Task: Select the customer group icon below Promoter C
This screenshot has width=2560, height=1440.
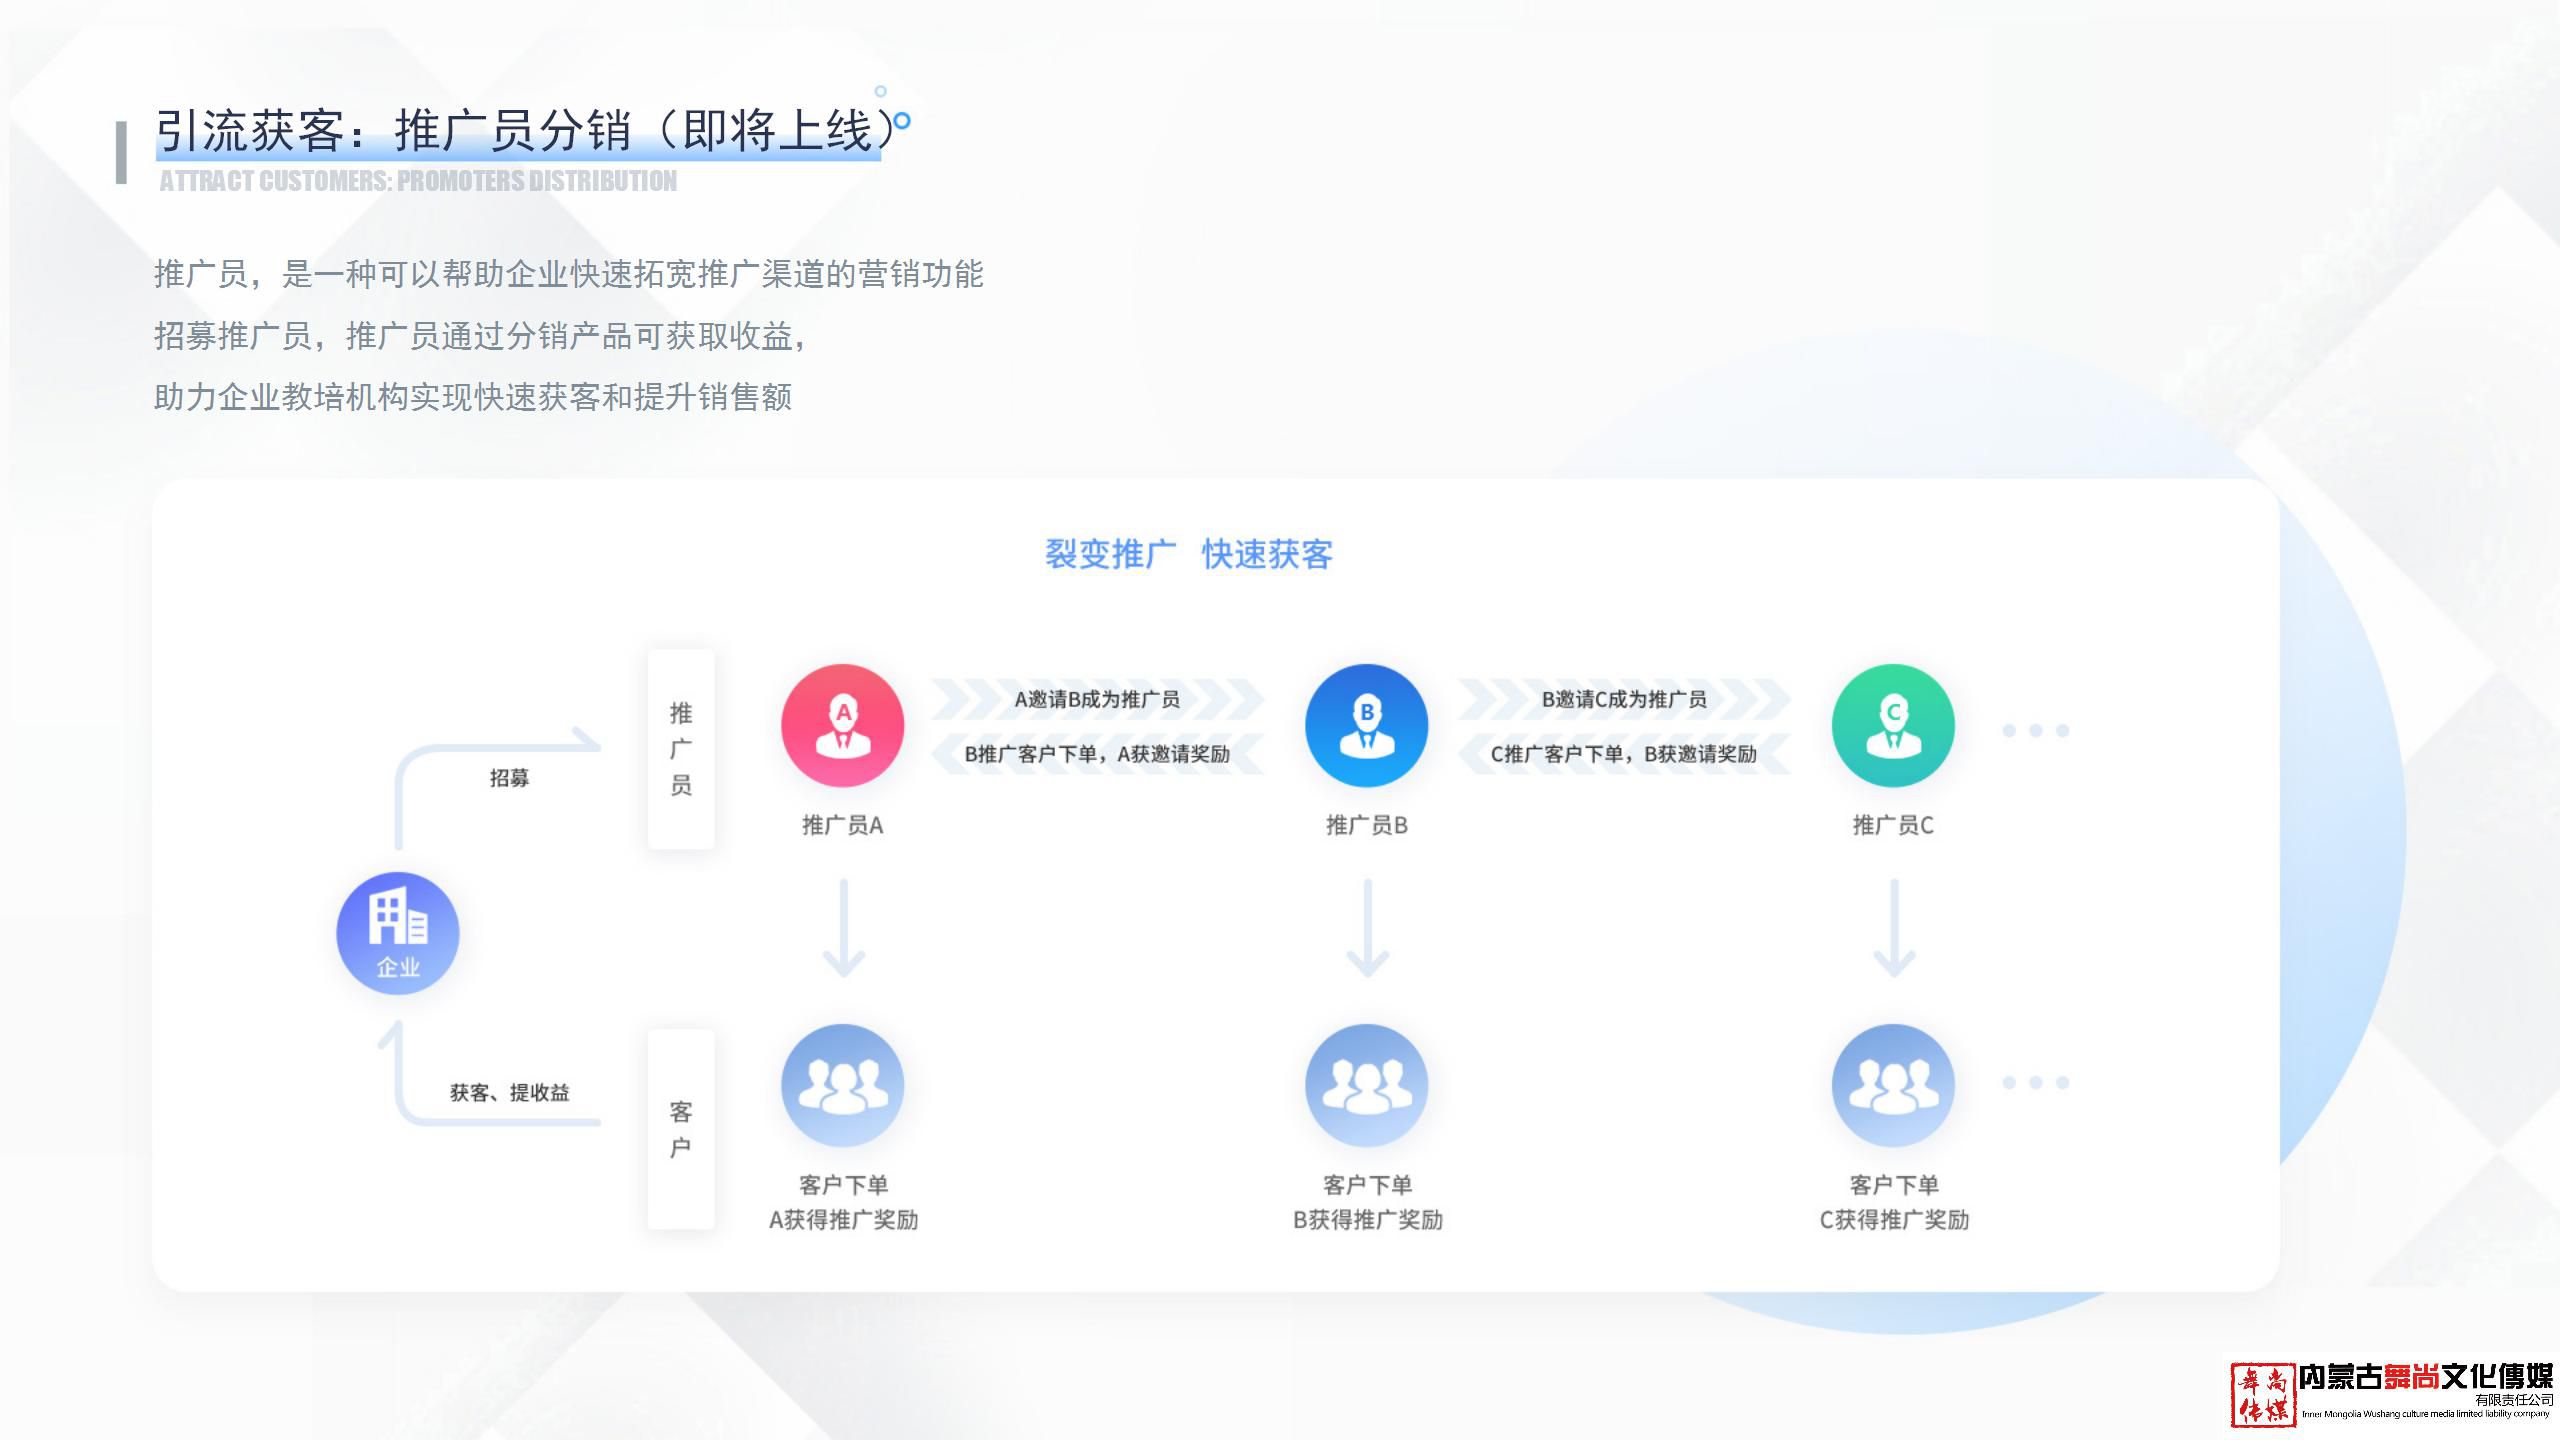Action: coord(1893,1085)
